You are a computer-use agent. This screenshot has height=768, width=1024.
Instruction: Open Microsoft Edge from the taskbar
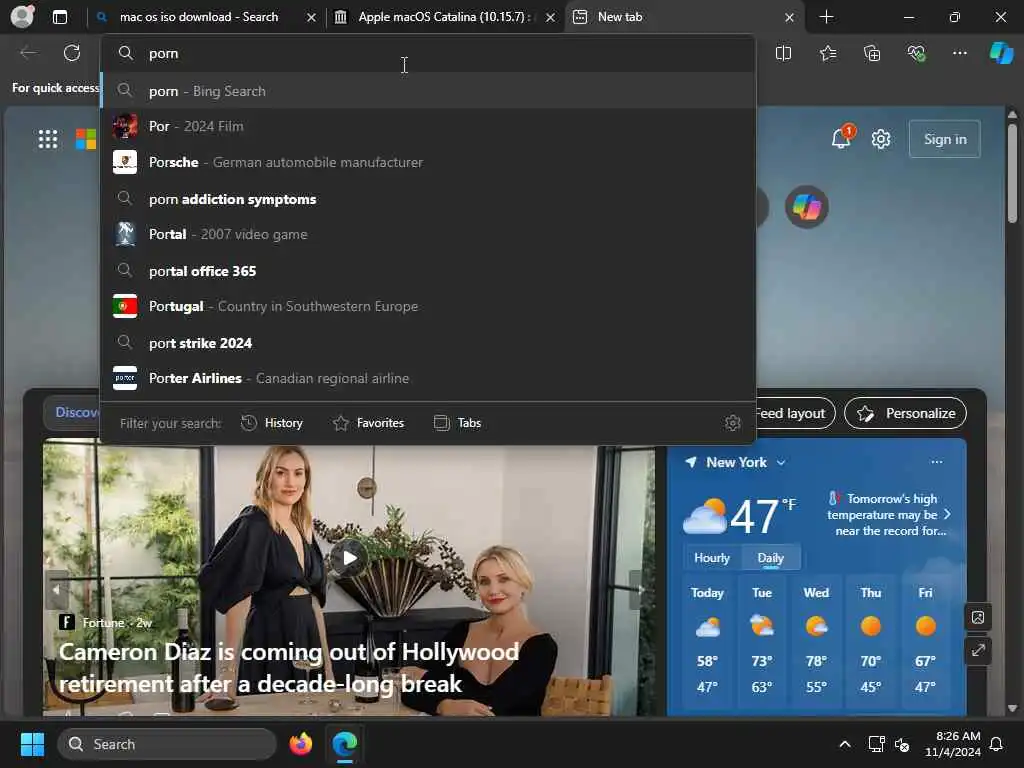click(x=345, y=744)
